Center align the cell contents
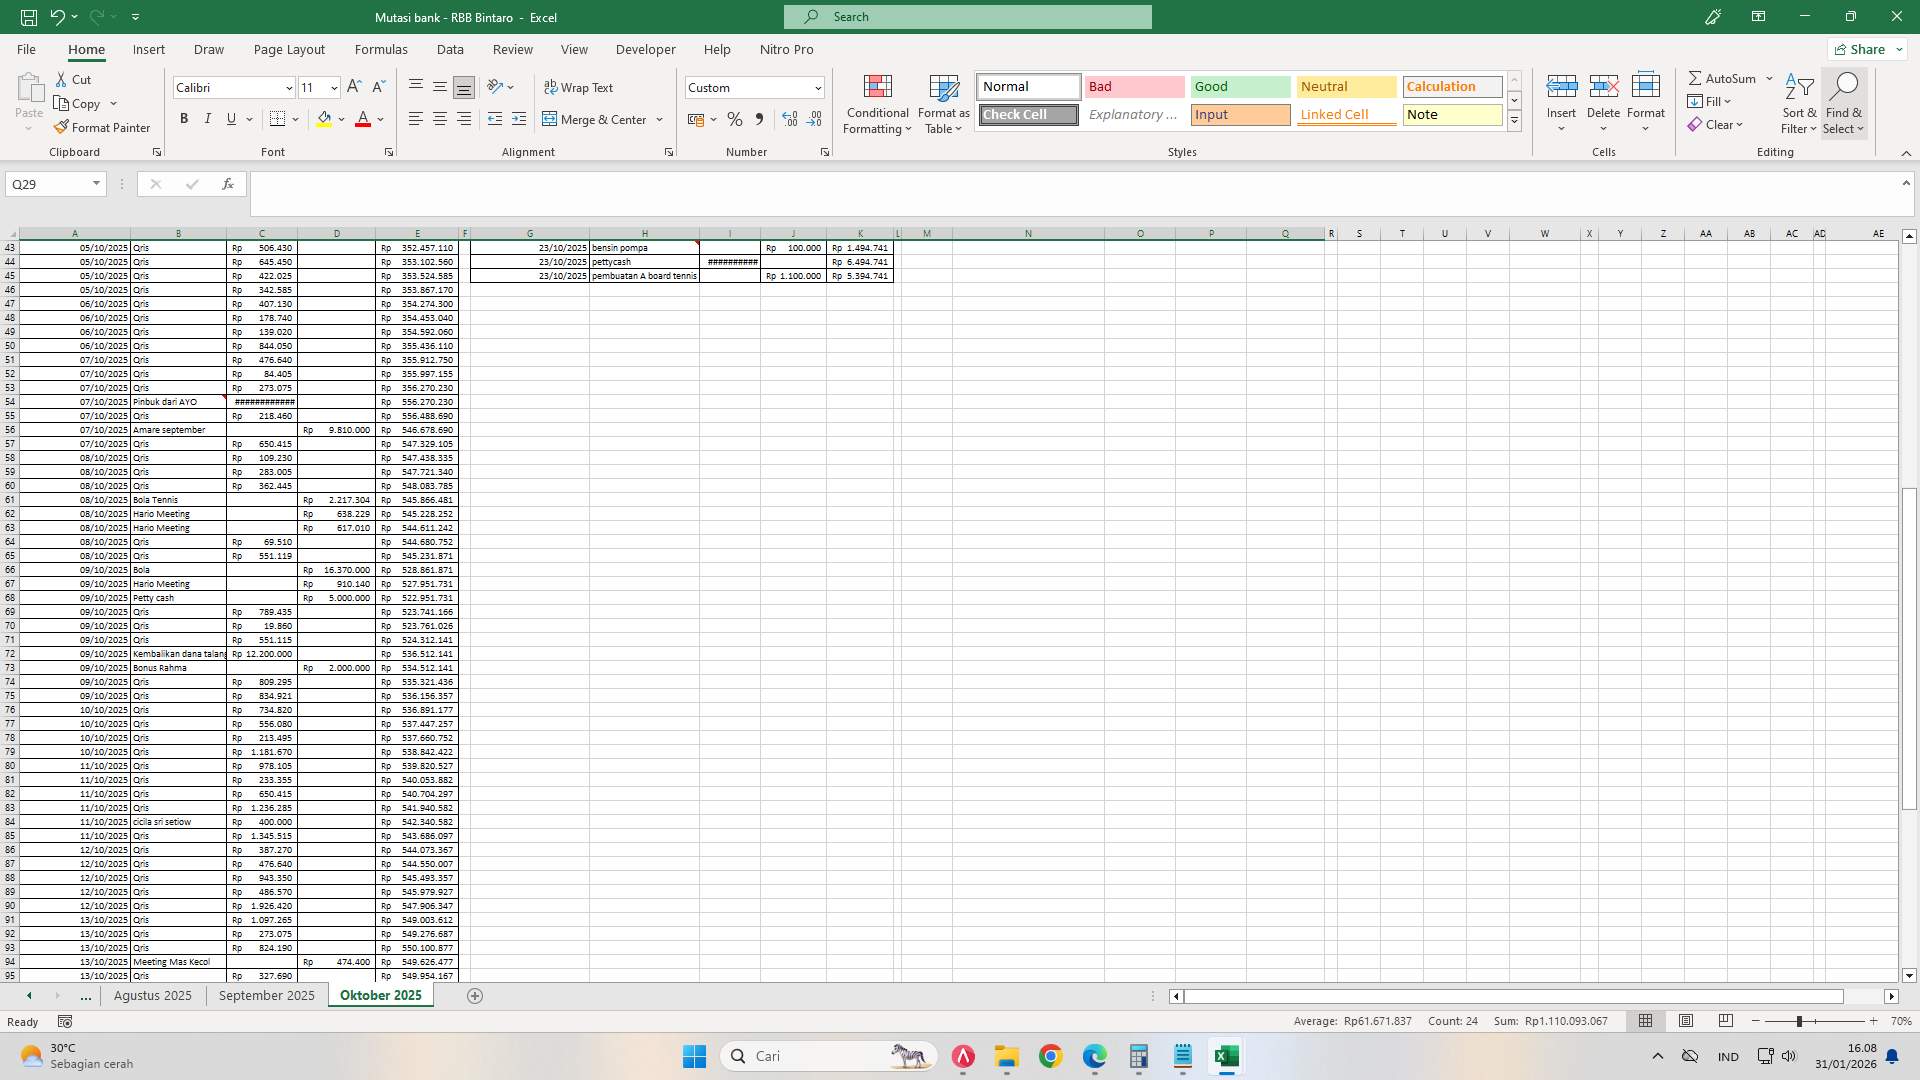1920x1080 pixels. click(x=439, y=118)
